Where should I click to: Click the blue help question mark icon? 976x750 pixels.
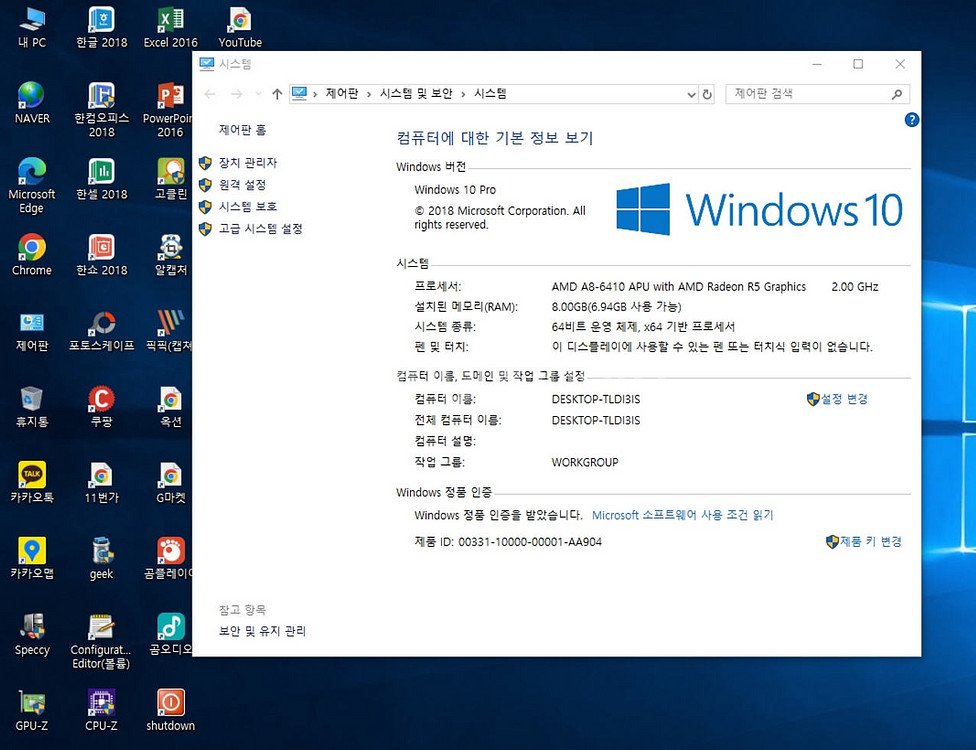911,120
